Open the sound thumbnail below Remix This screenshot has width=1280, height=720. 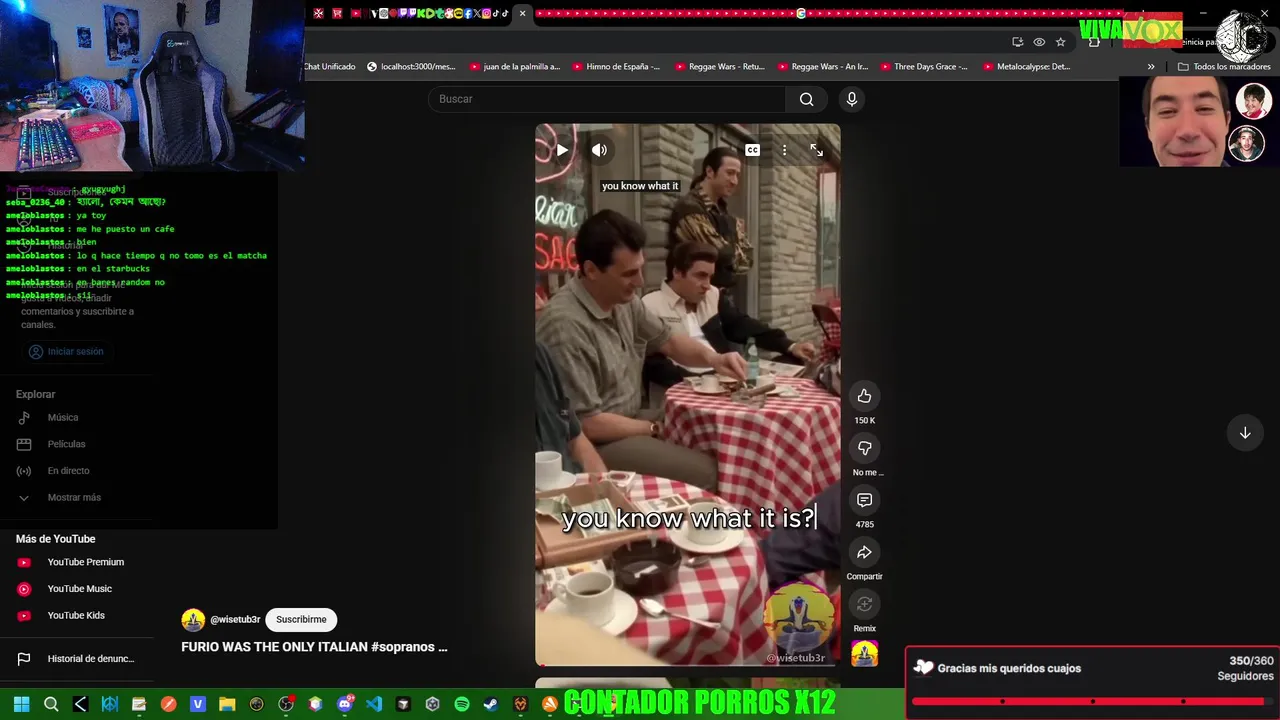(x=864, y=654)
